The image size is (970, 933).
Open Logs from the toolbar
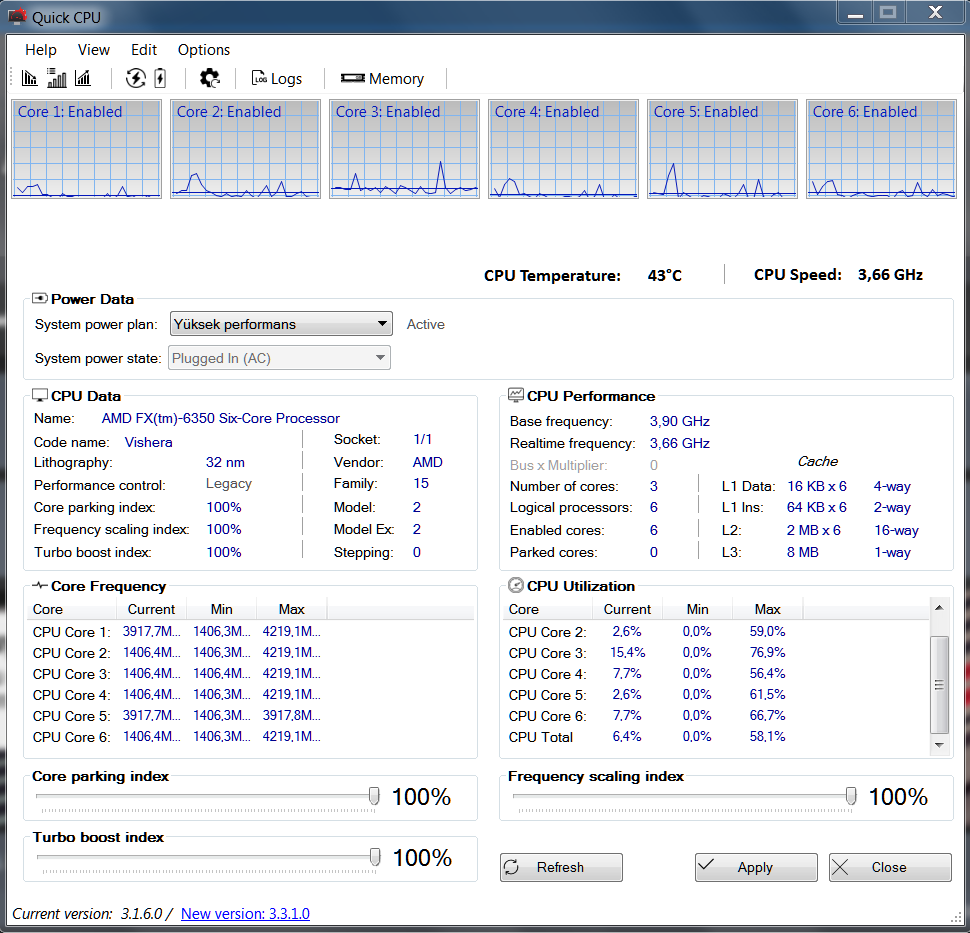click(276, 78)
